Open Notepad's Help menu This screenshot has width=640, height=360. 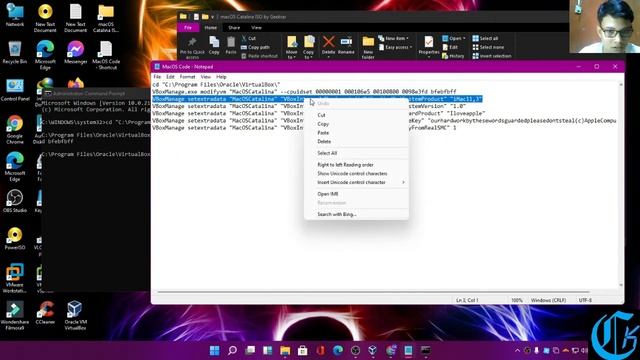(x=221, y=77)
